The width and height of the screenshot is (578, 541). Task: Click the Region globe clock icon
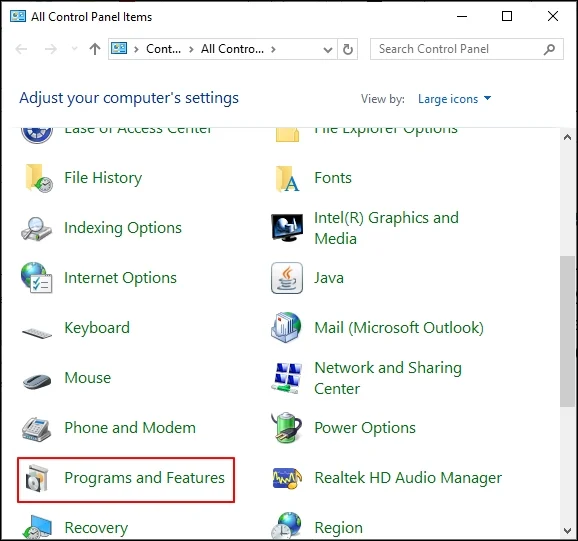(286, 526)
